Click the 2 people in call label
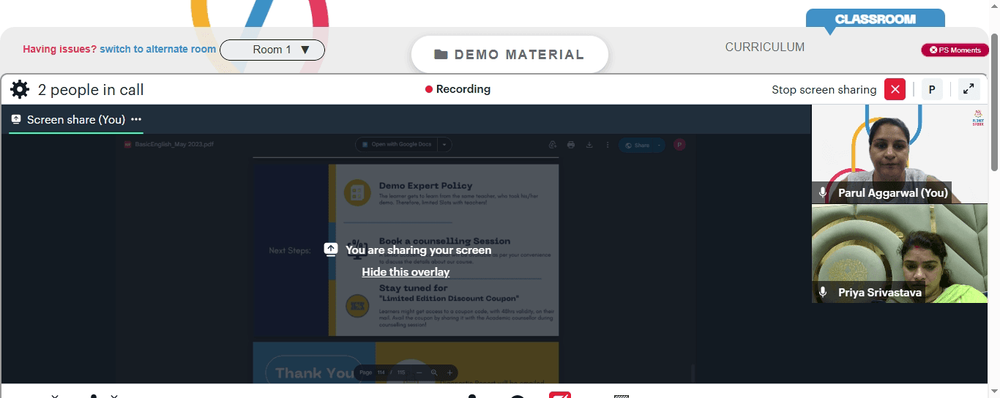1000x398 pixels. (91, 90)
